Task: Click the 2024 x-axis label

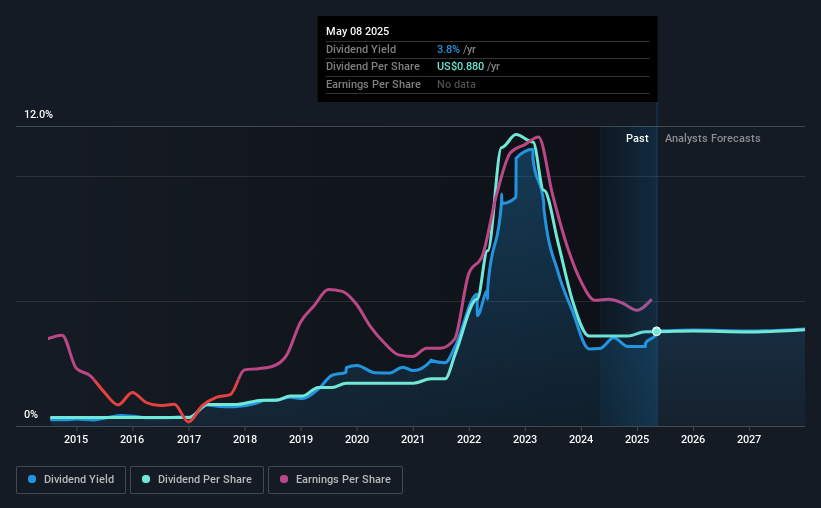Action: tap(581, 439)
